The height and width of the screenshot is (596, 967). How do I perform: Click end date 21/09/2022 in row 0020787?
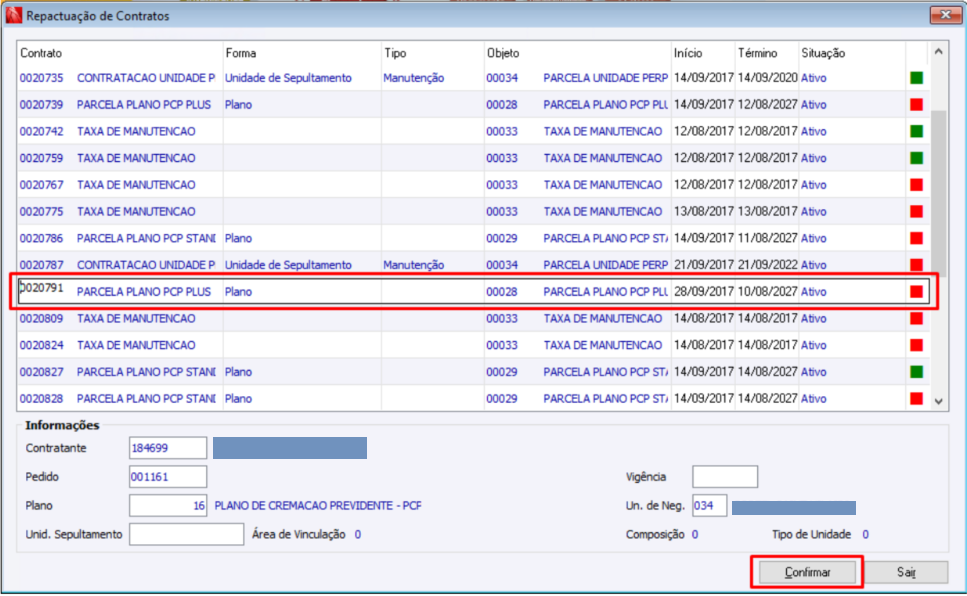click(x=767, y=265)
